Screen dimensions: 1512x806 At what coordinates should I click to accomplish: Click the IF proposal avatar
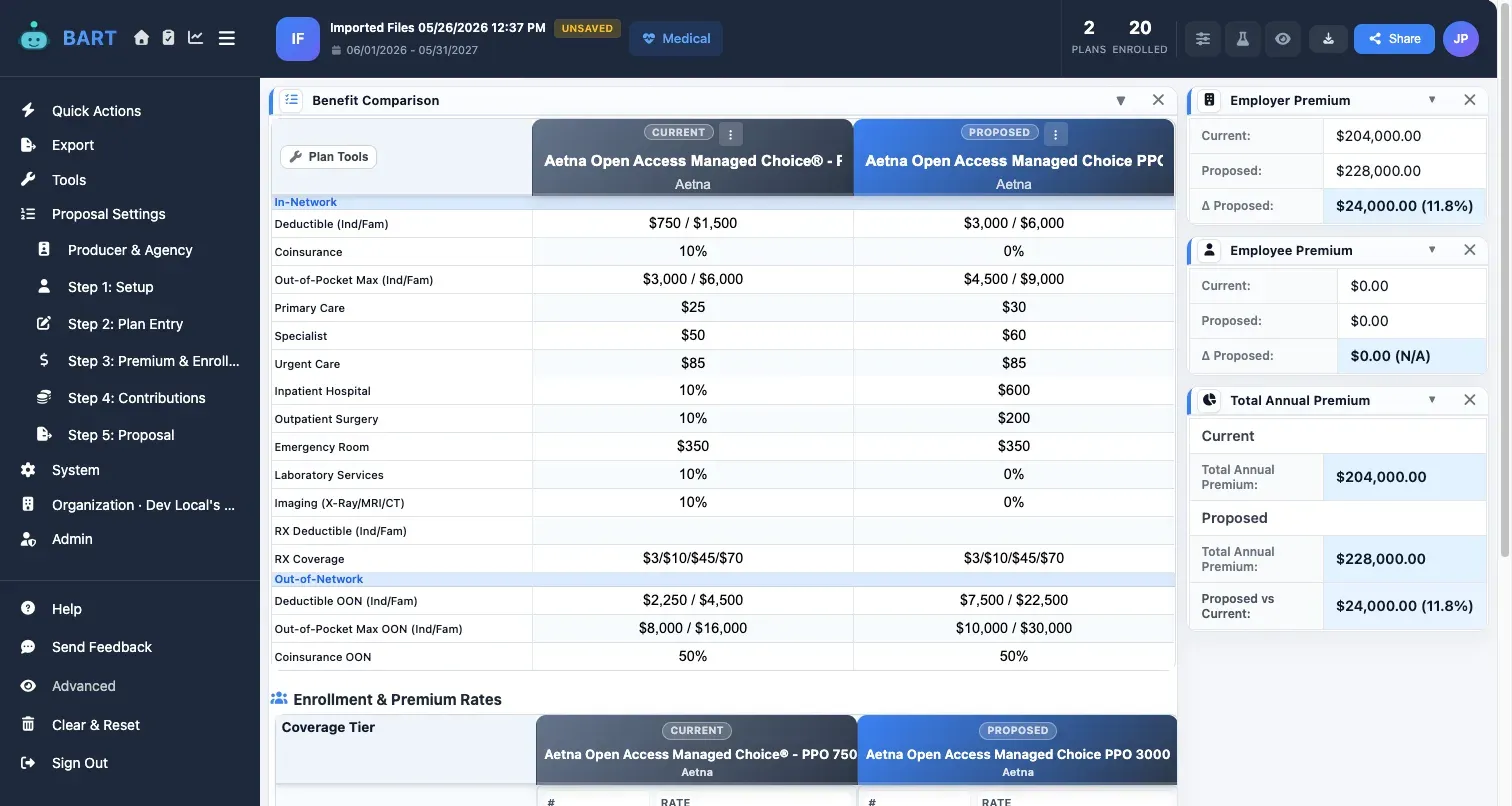pyautogui.click(x=298, y=39)
